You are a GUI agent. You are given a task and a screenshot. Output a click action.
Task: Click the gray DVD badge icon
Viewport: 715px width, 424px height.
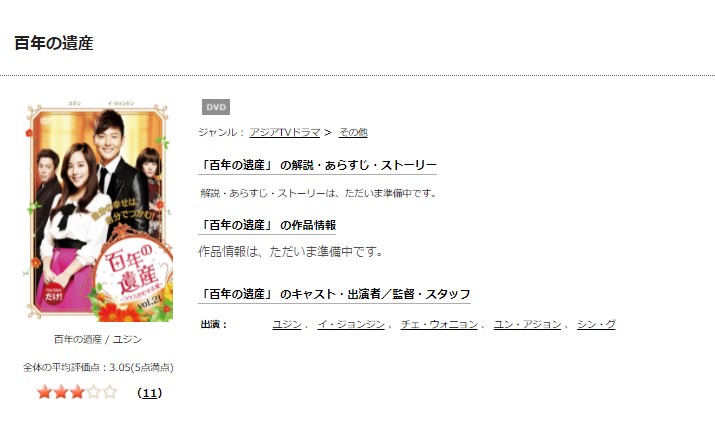(216, 107)
